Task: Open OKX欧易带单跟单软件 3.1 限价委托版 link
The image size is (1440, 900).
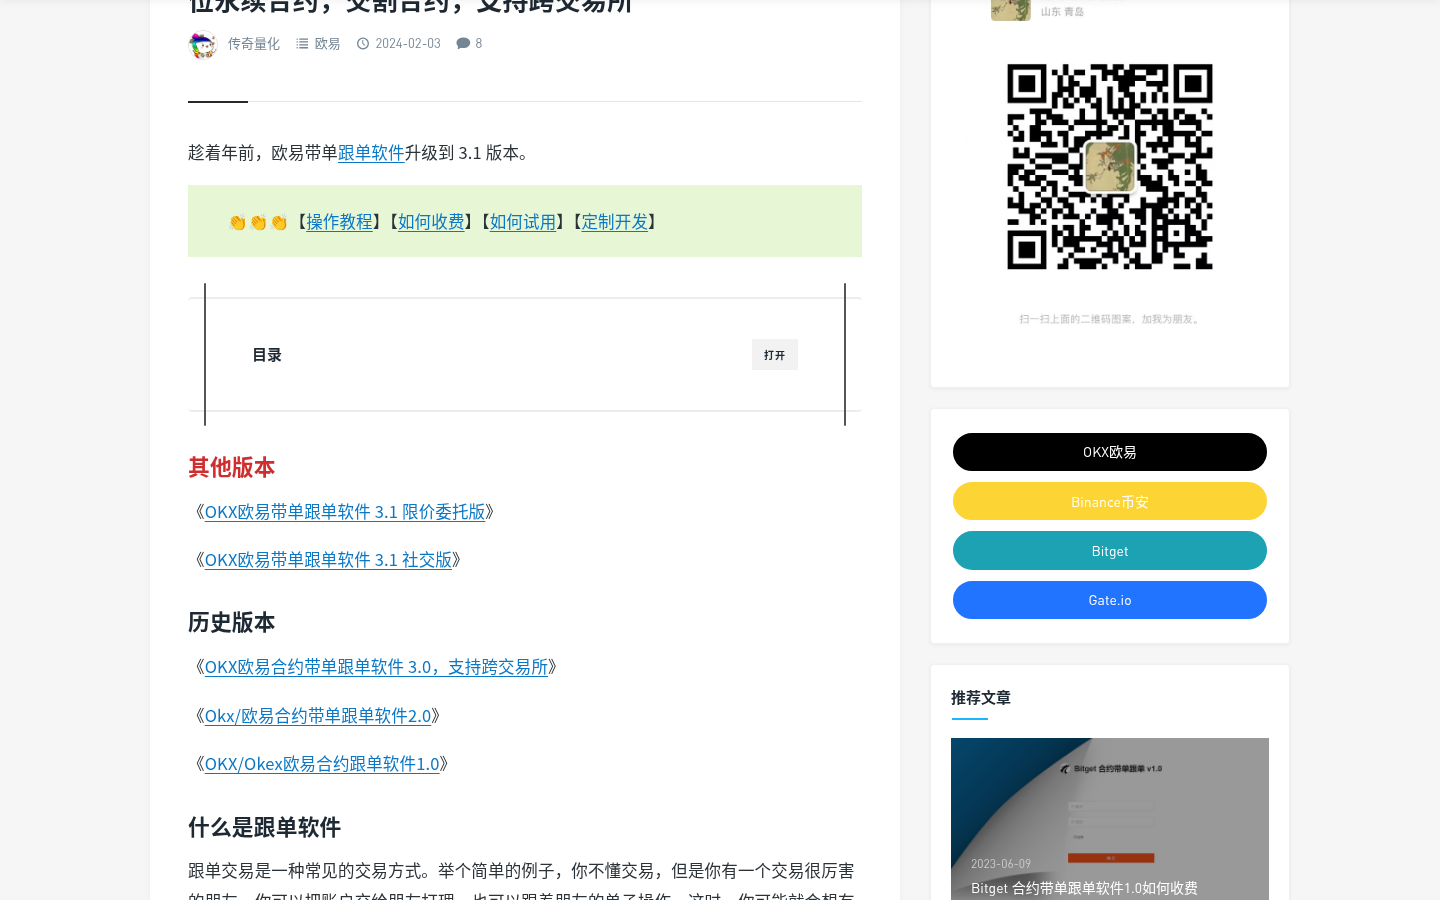Action: coord(345,512)
